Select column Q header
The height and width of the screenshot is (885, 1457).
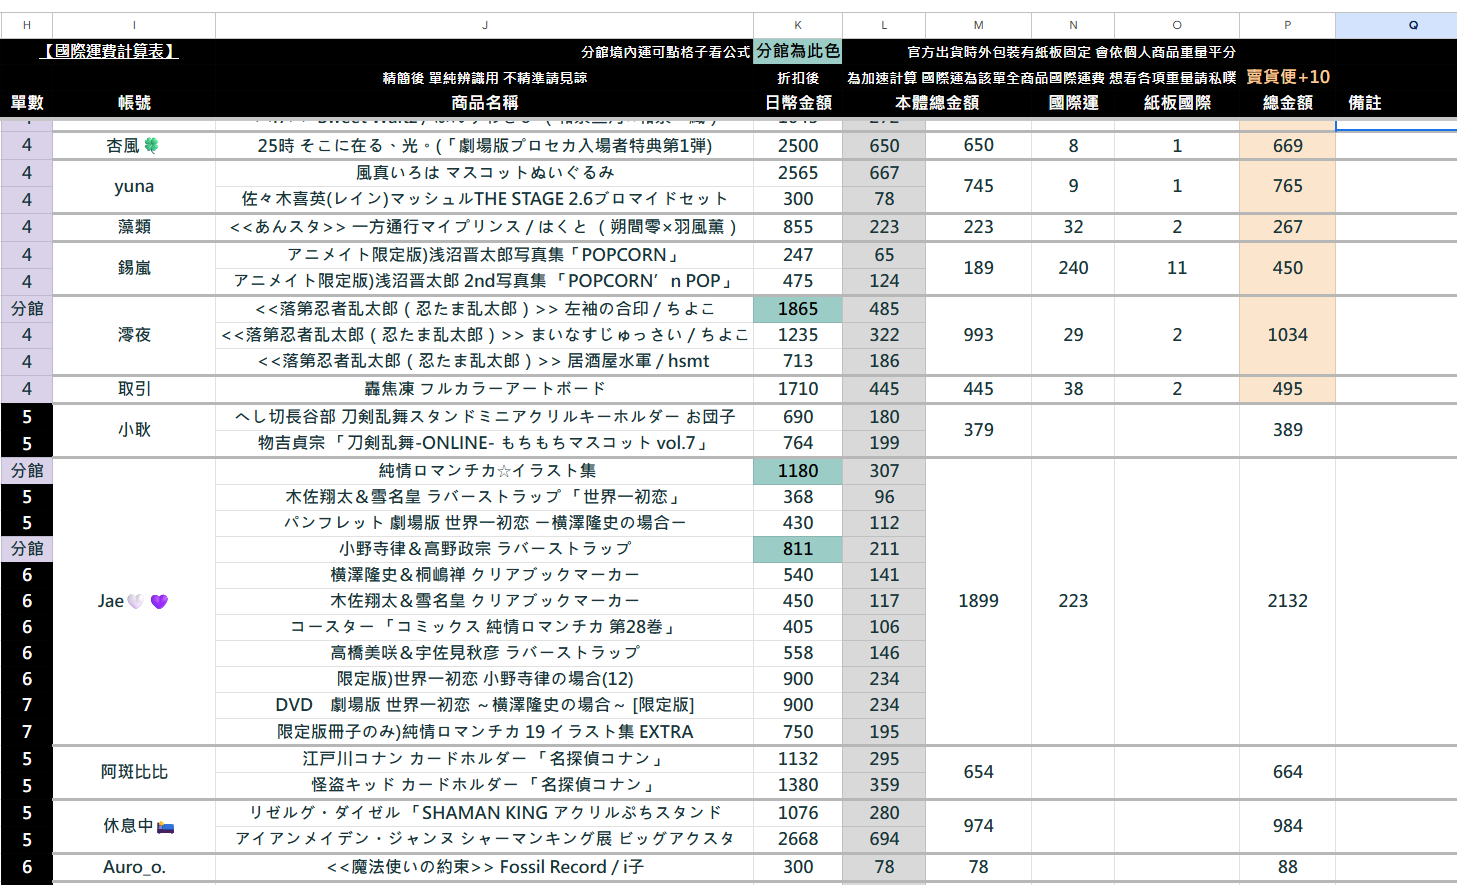(1396, 25)
